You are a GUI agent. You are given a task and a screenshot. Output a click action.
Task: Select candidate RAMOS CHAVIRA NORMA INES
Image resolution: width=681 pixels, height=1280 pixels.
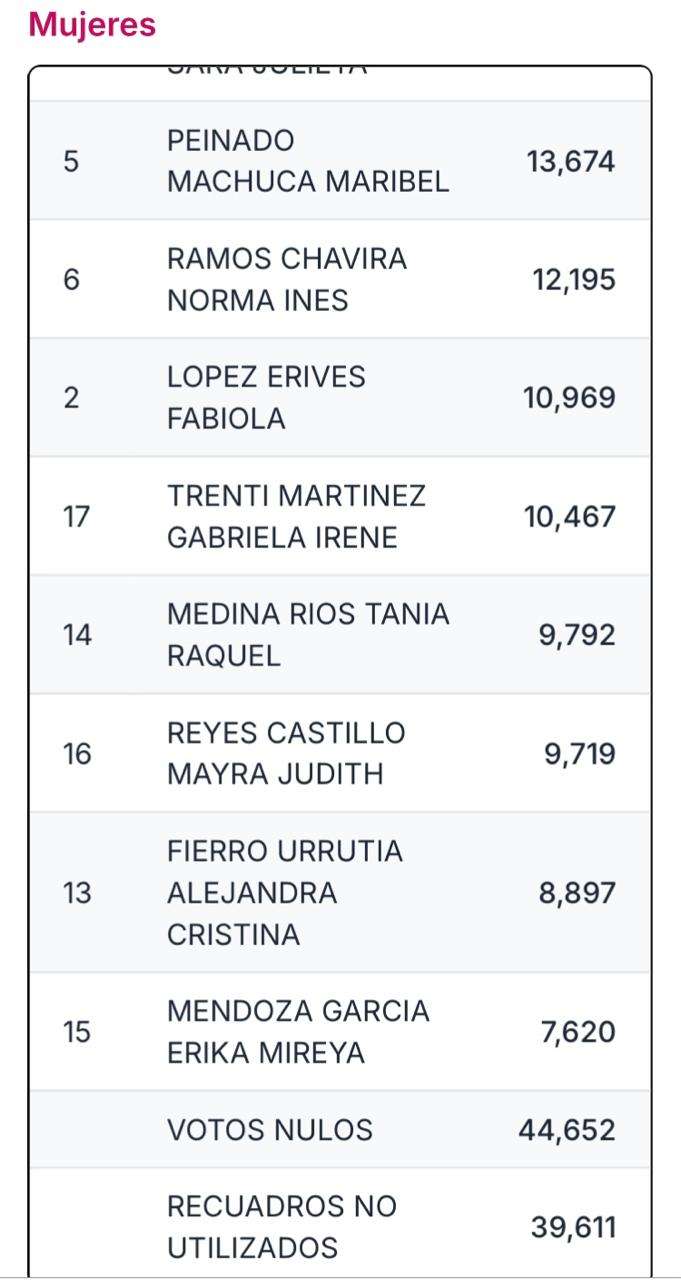point(286,279)
